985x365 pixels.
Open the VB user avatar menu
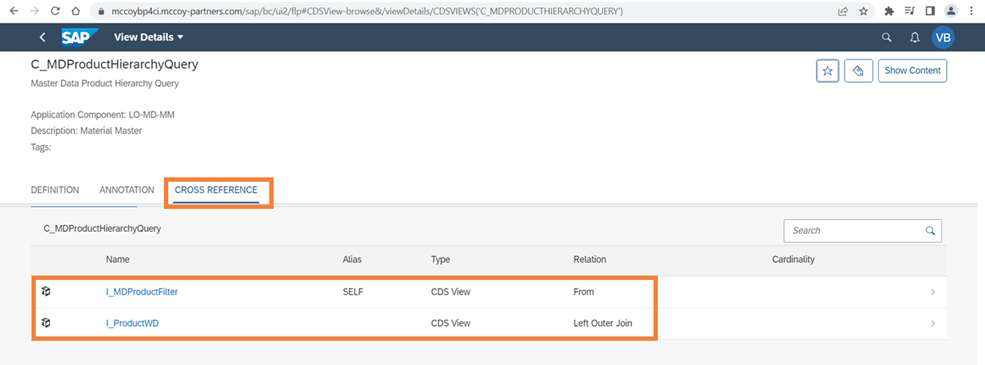(x=943, y=37)
